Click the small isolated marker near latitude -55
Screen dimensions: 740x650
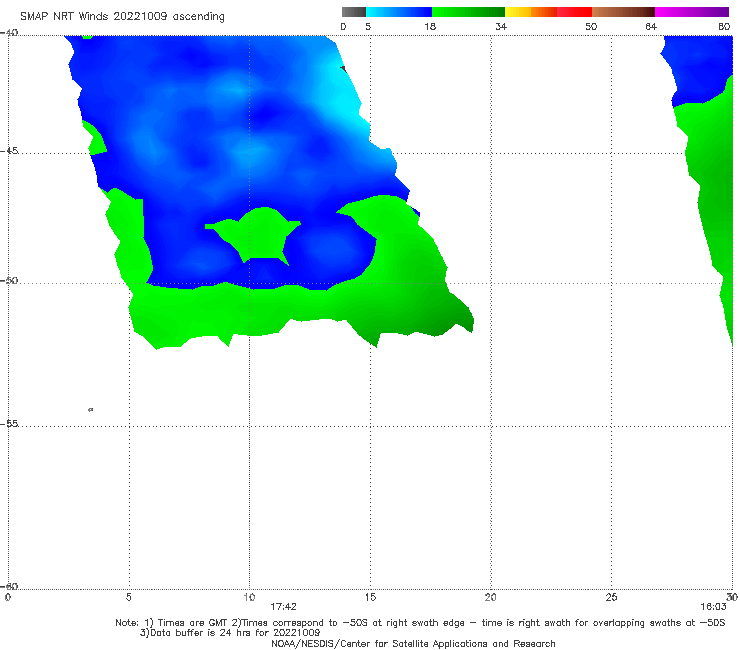coord(91,410)
